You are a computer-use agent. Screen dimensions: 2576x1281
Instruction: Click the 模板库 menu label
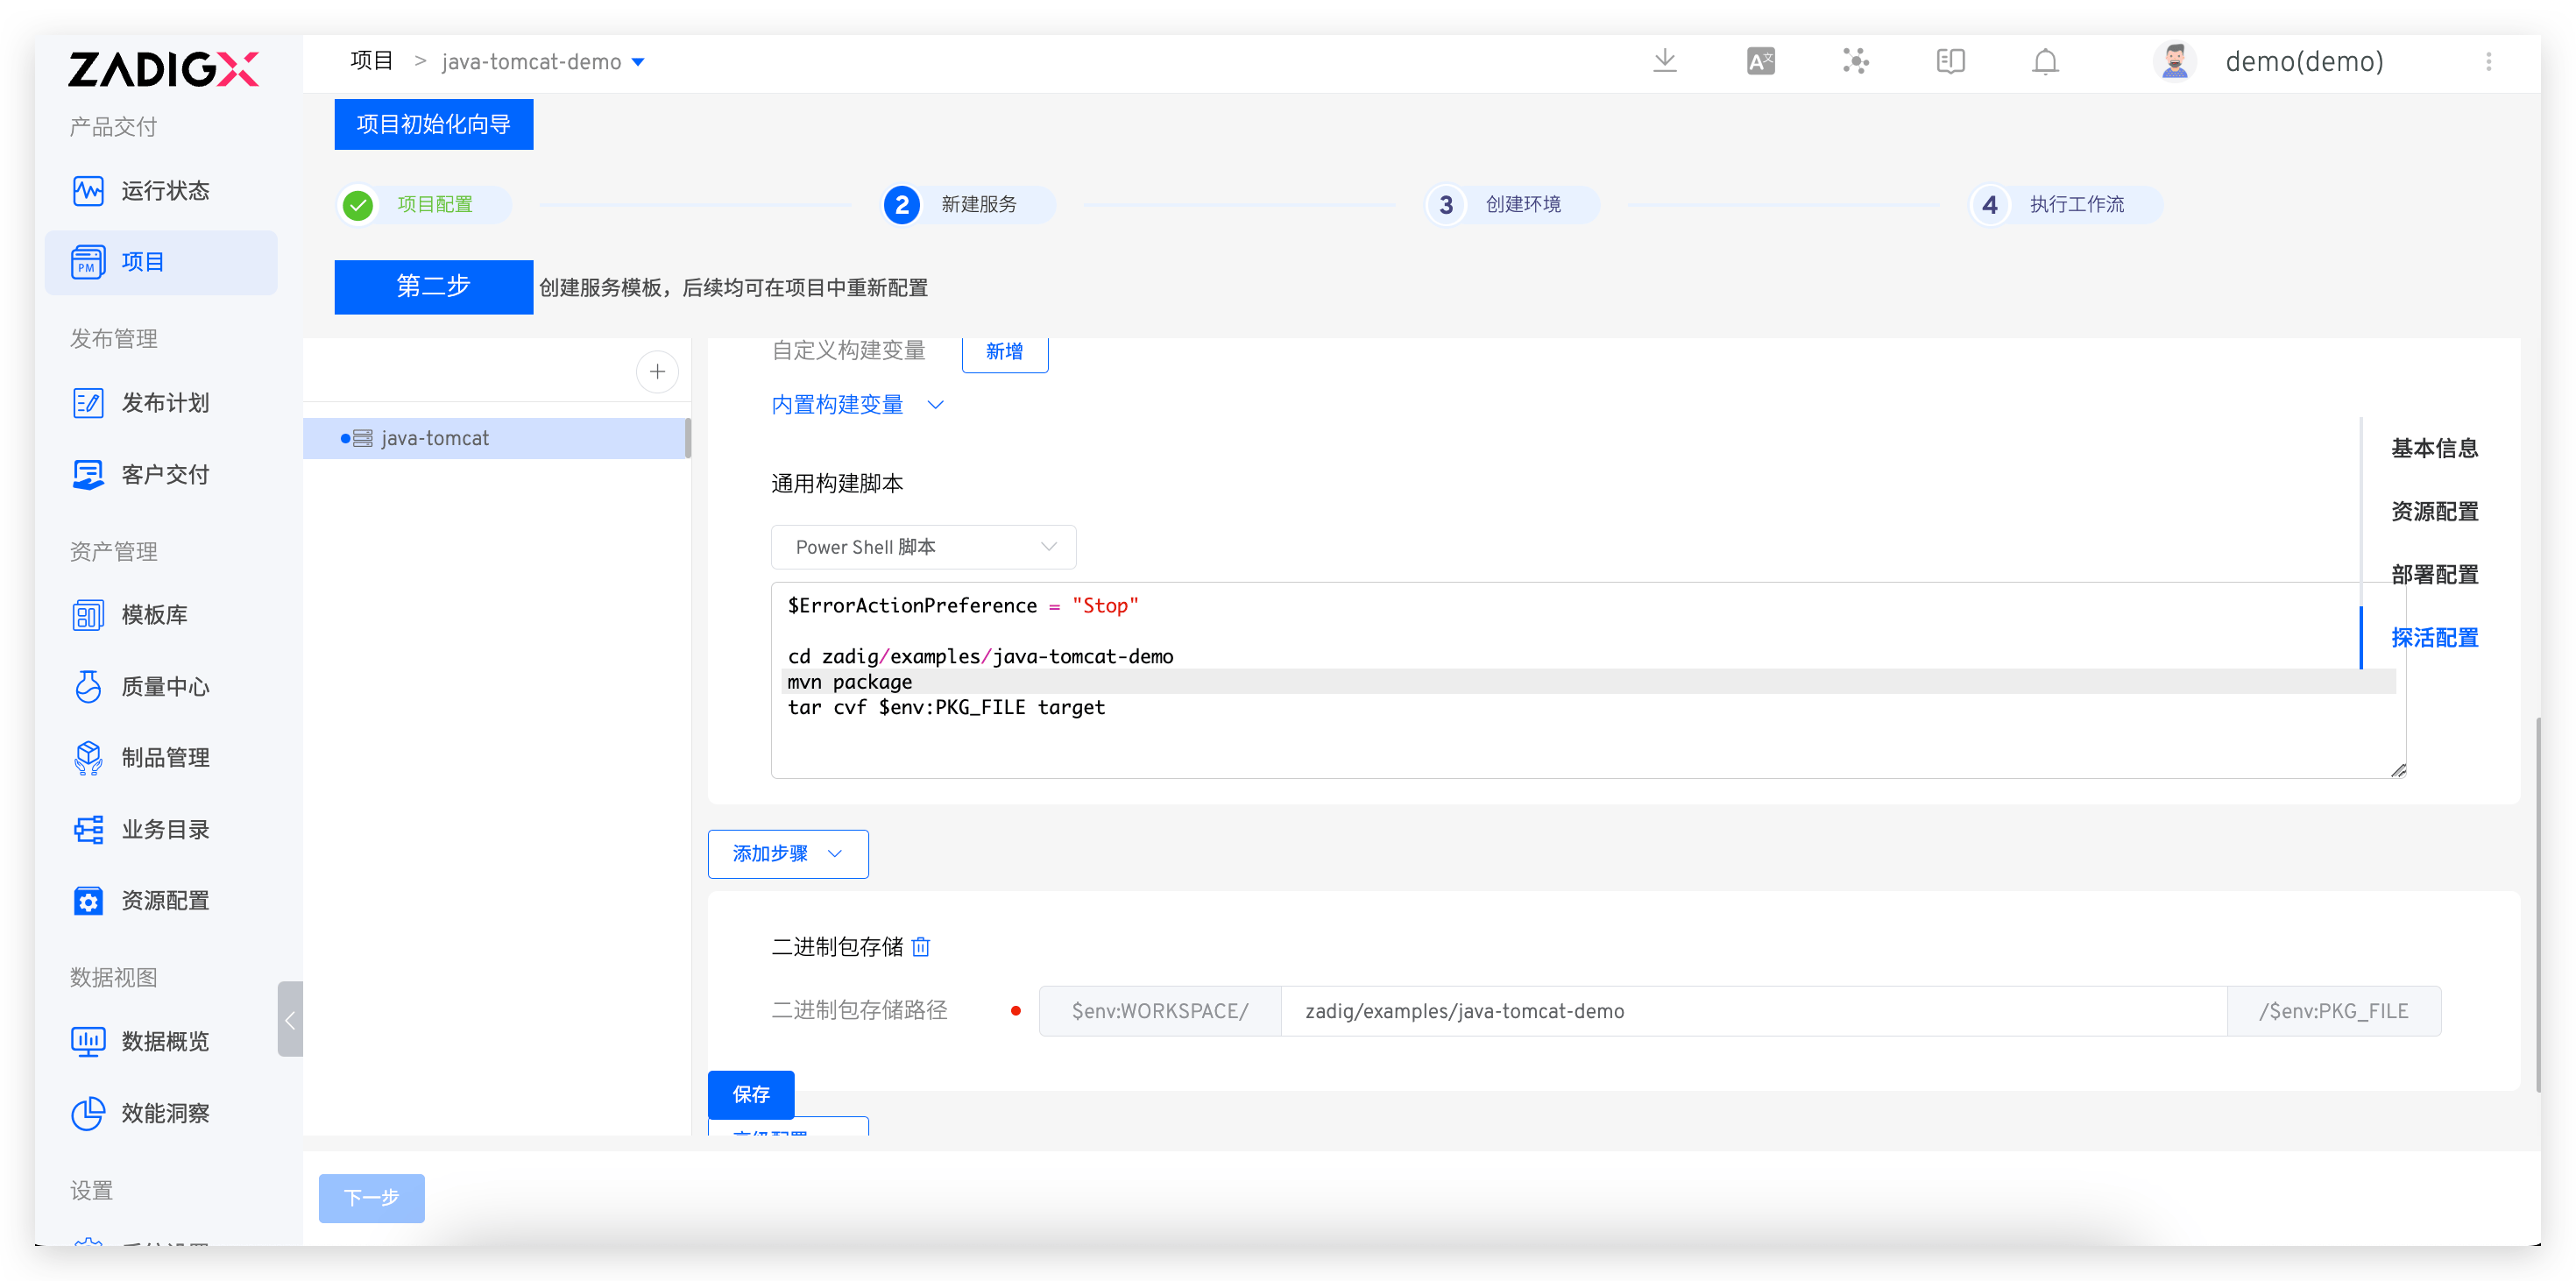[155, 615]
